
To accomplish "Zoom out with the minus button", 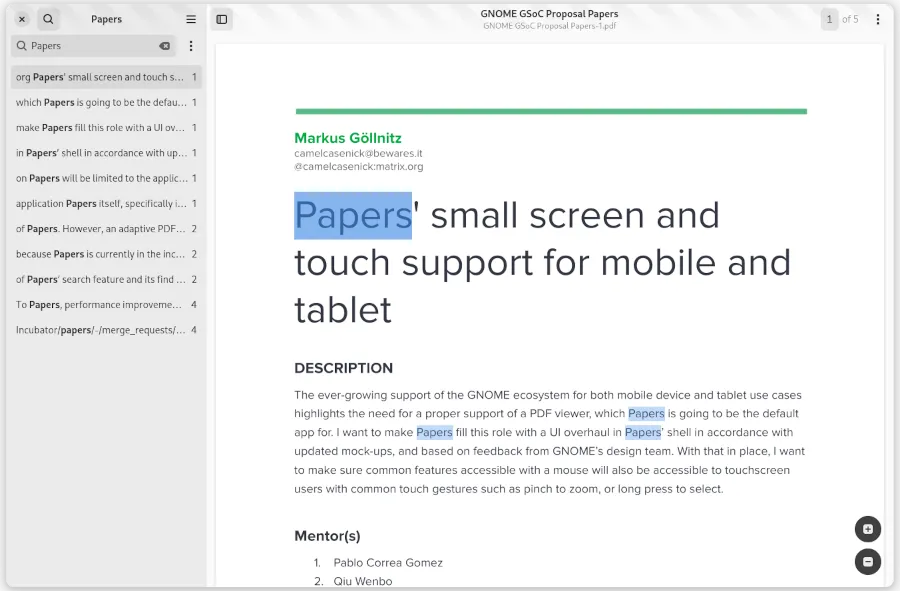I will [x=868, y=562].
